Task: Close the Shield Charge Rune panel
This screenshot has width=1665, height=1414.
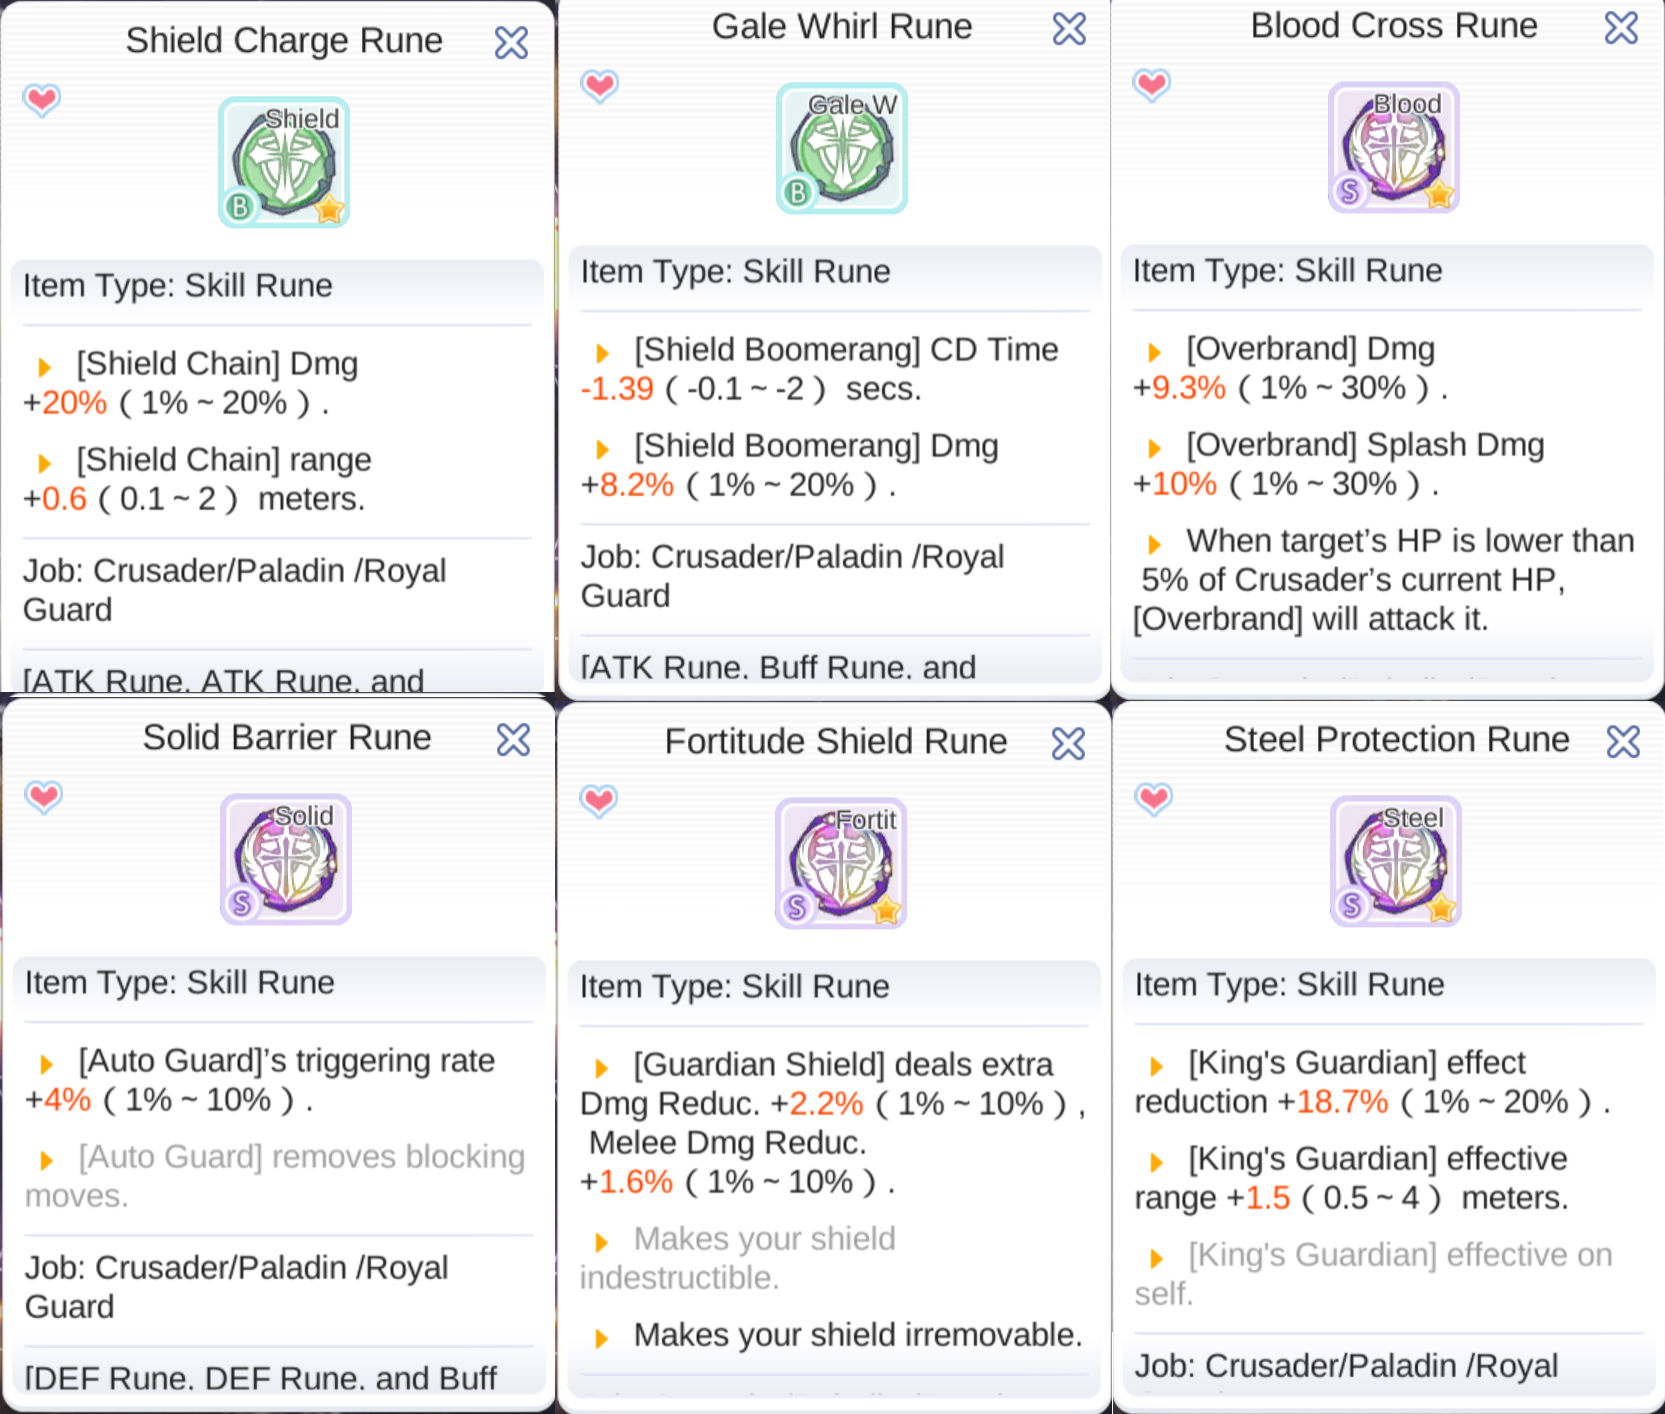Action: click(x=512, y=42)
